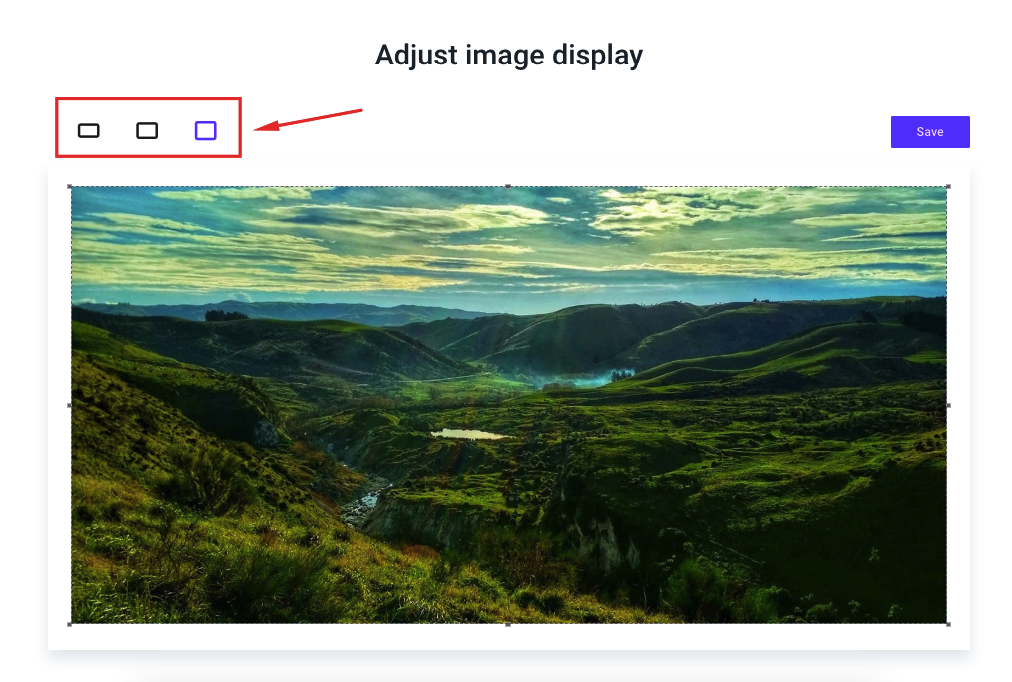This screenshot has width=1012, height=682.
Task: Click the small pond in the landscape image
Action: coord(469,435)
